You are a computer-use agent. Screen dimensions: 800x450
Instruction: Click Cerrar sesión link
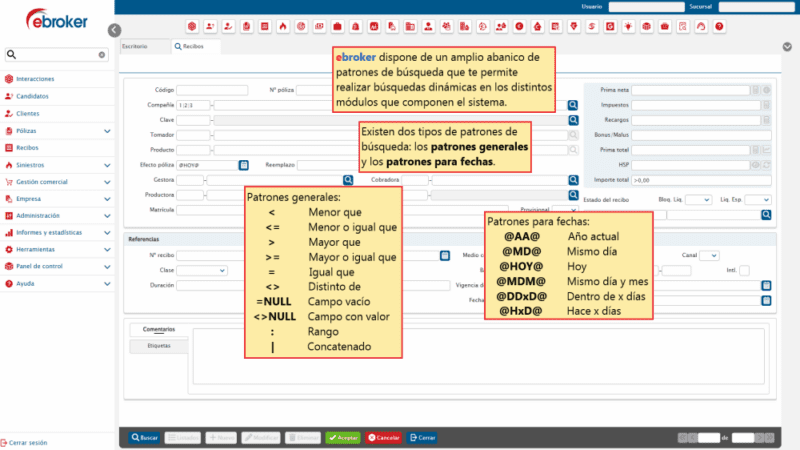click(24, 443)
